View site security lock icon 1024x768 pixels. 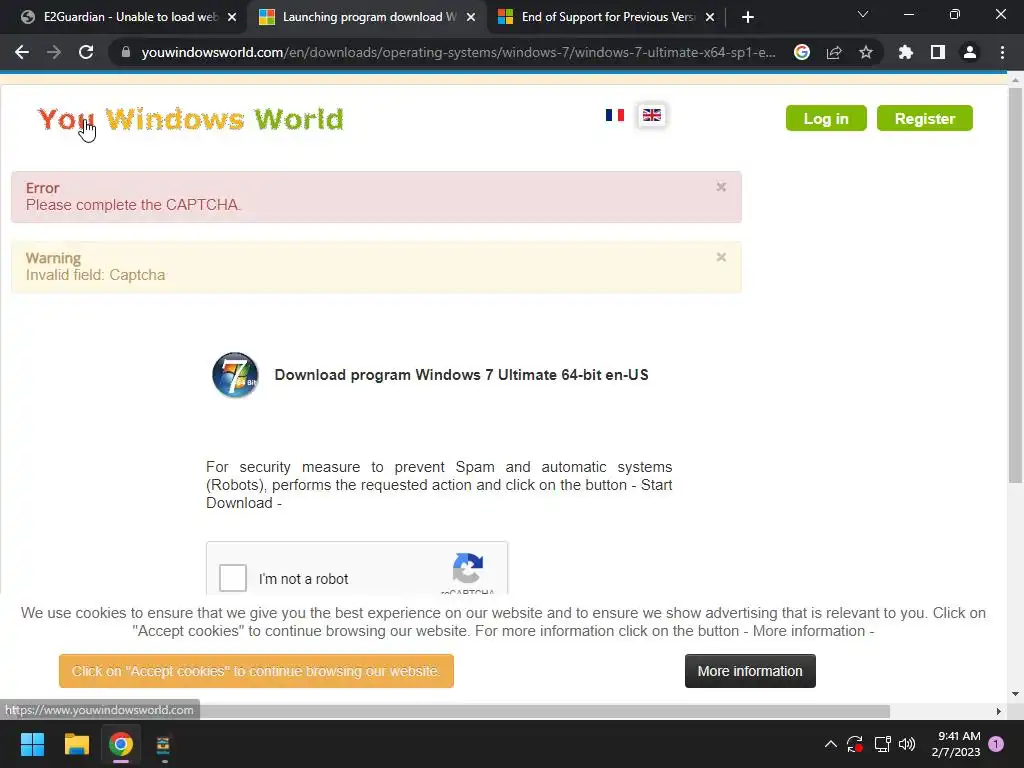[x=126, y=52]
